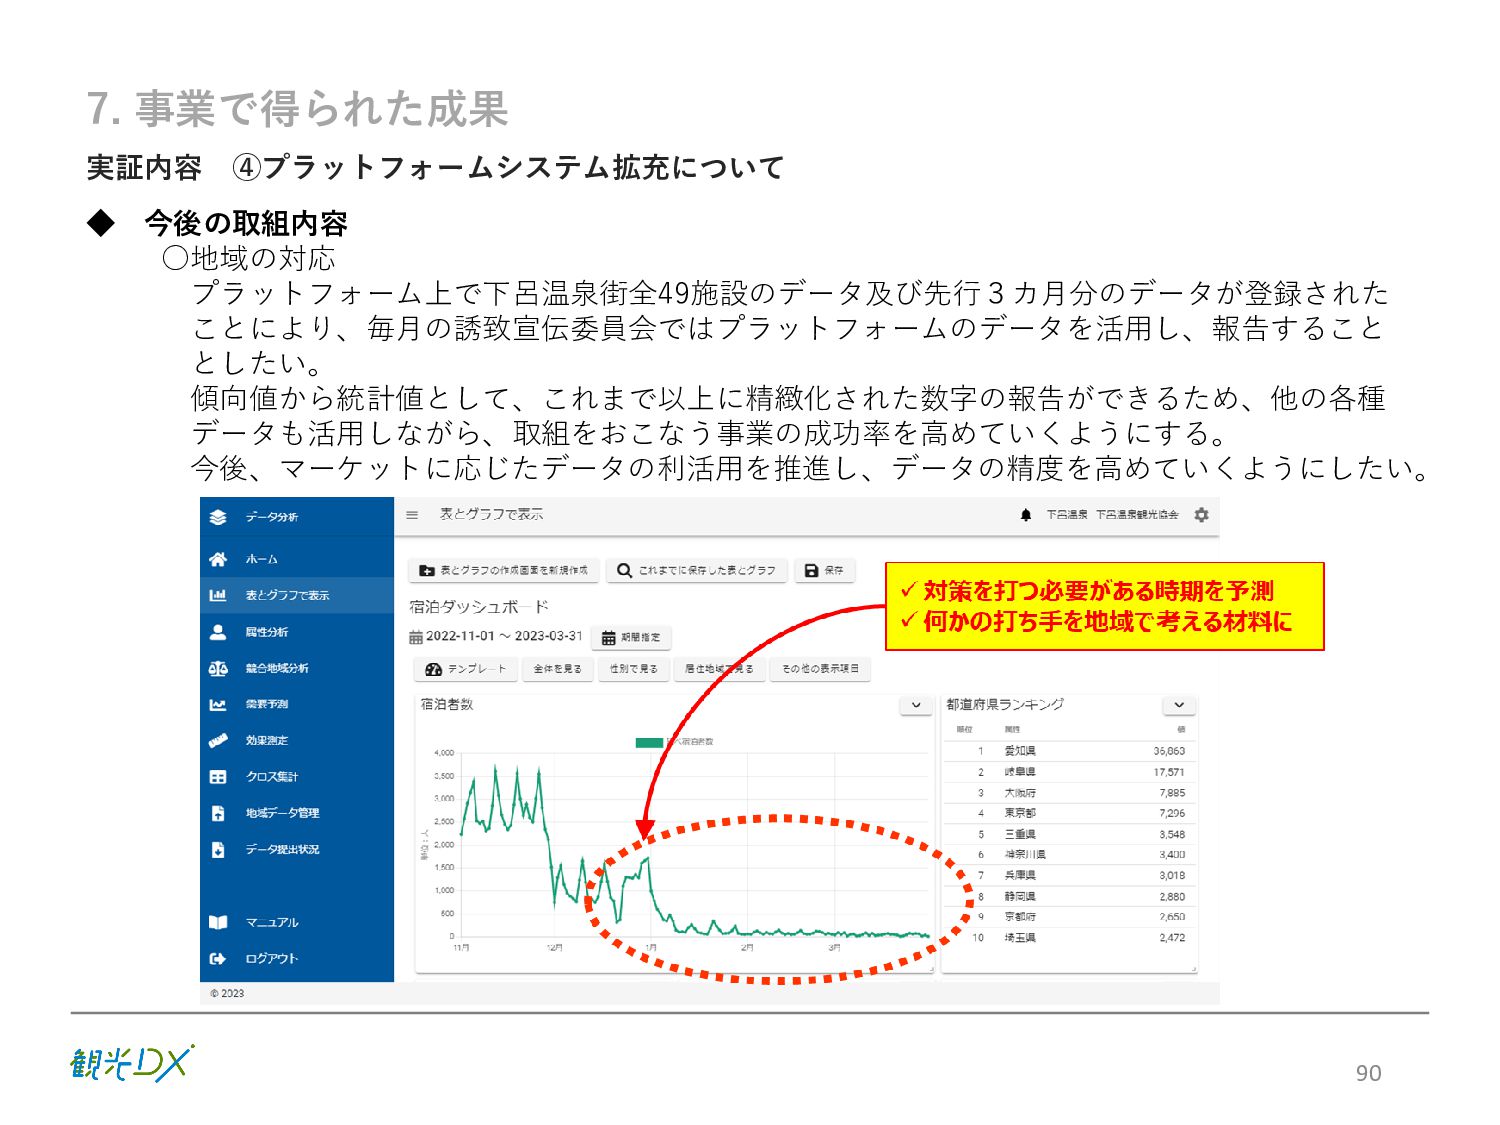Open the テンプレート template button
This screenshot has height=1125, width=1500.
click(466, 669)
